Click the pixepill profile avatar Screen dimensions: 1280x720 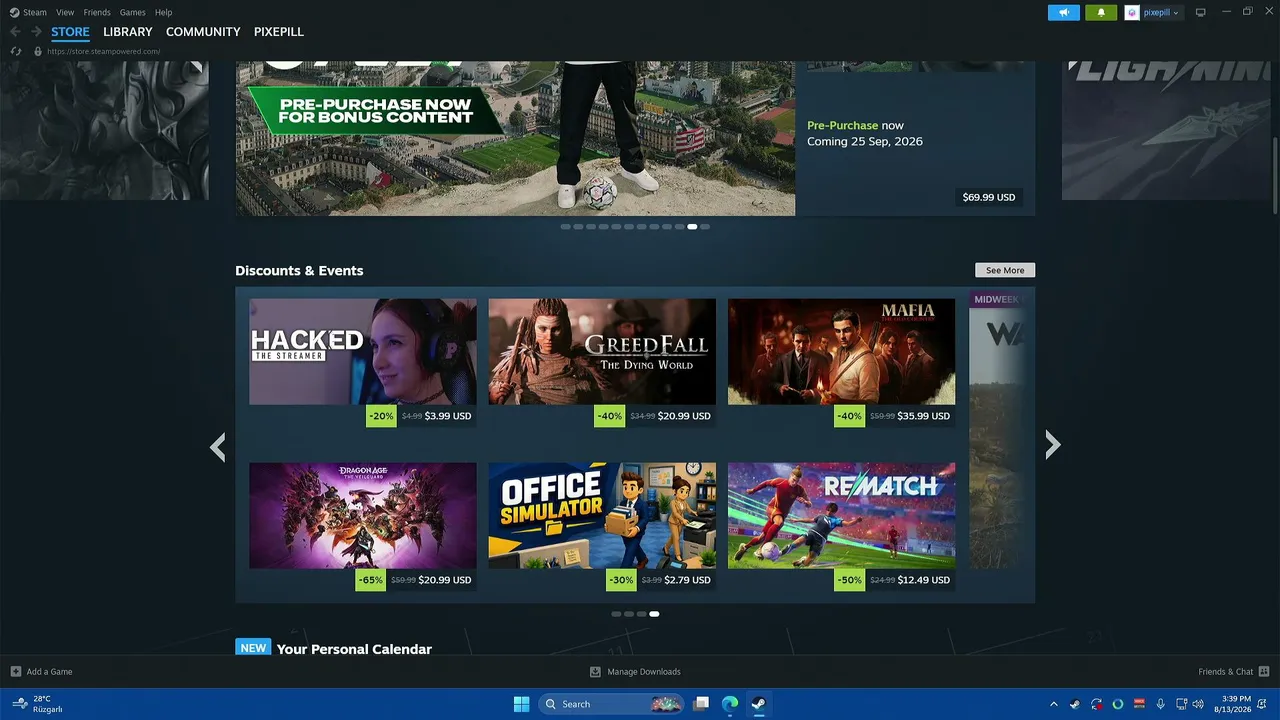tap(1132, 12)
